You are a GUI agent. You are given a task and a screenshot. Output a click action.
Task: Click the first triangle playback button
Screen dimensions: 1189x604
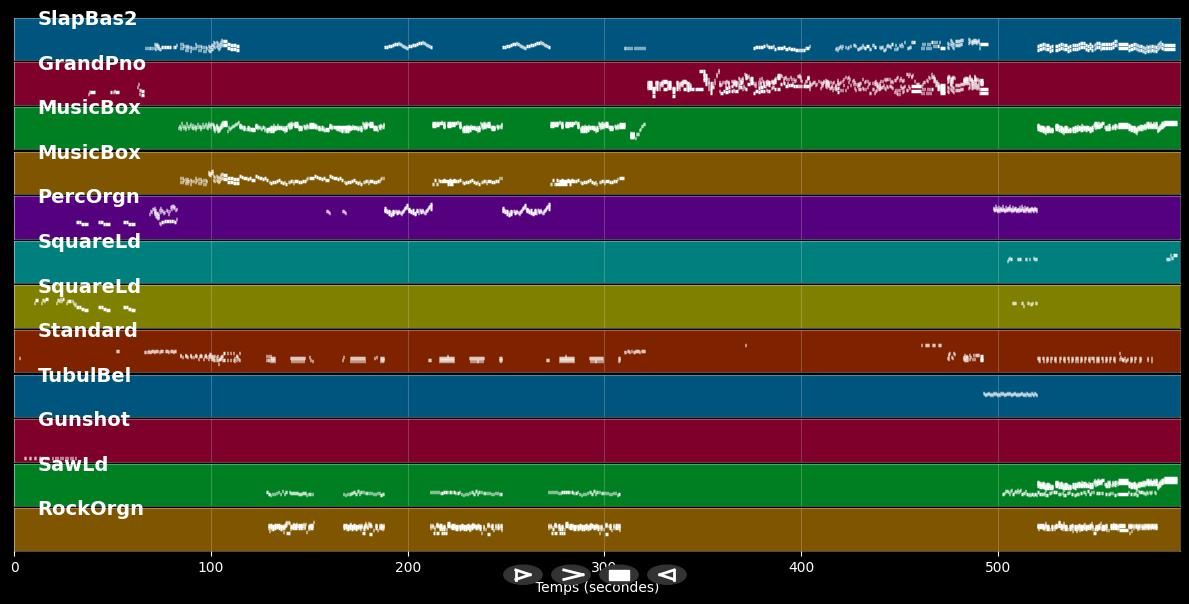[522, 575]
